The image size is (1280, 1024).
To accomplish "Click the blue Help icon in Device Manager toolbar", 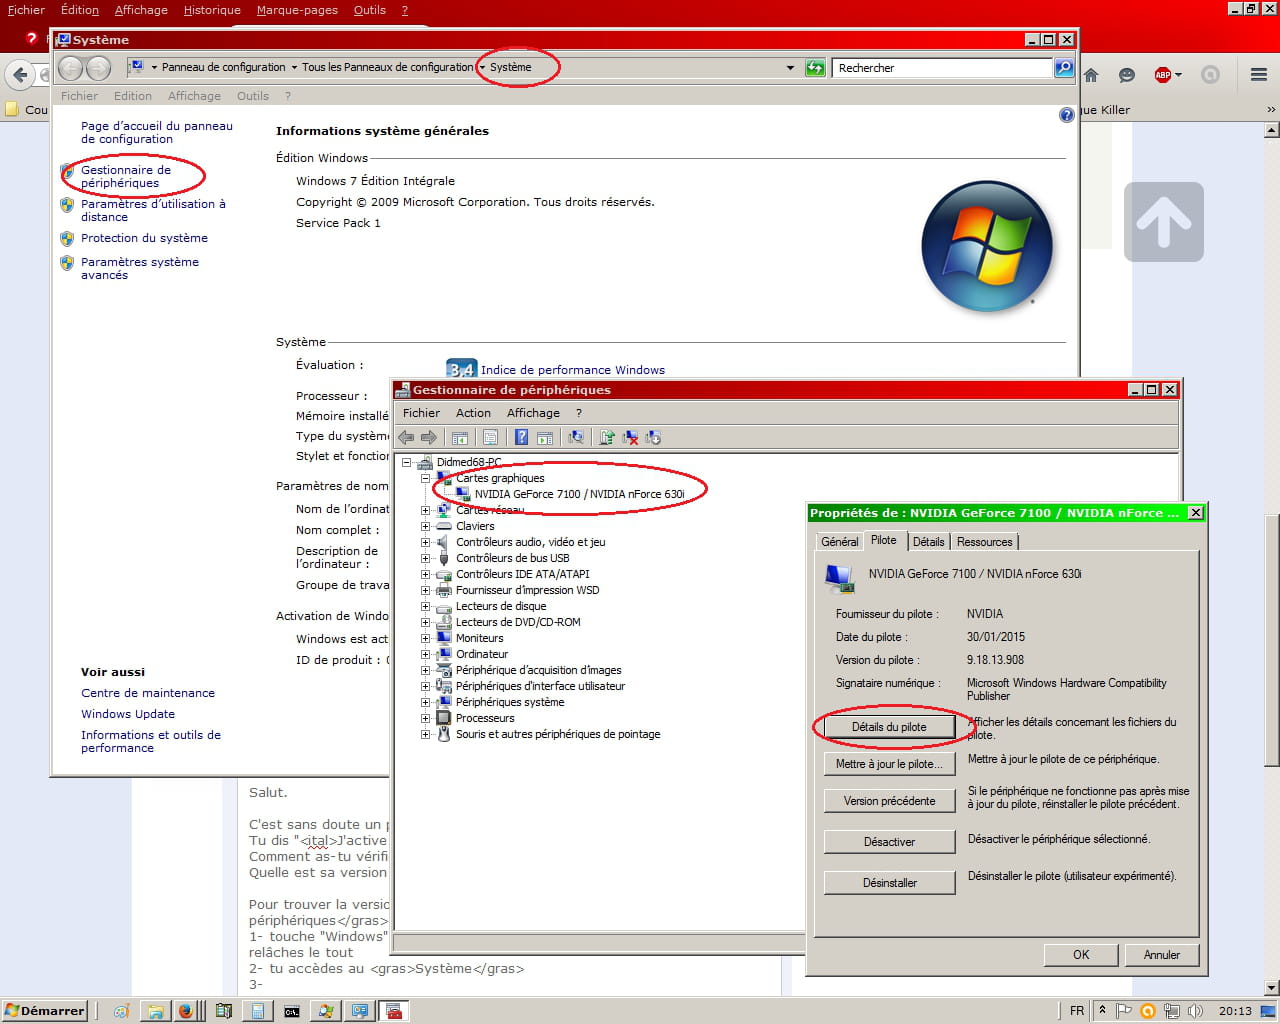I will coord(521,437).
